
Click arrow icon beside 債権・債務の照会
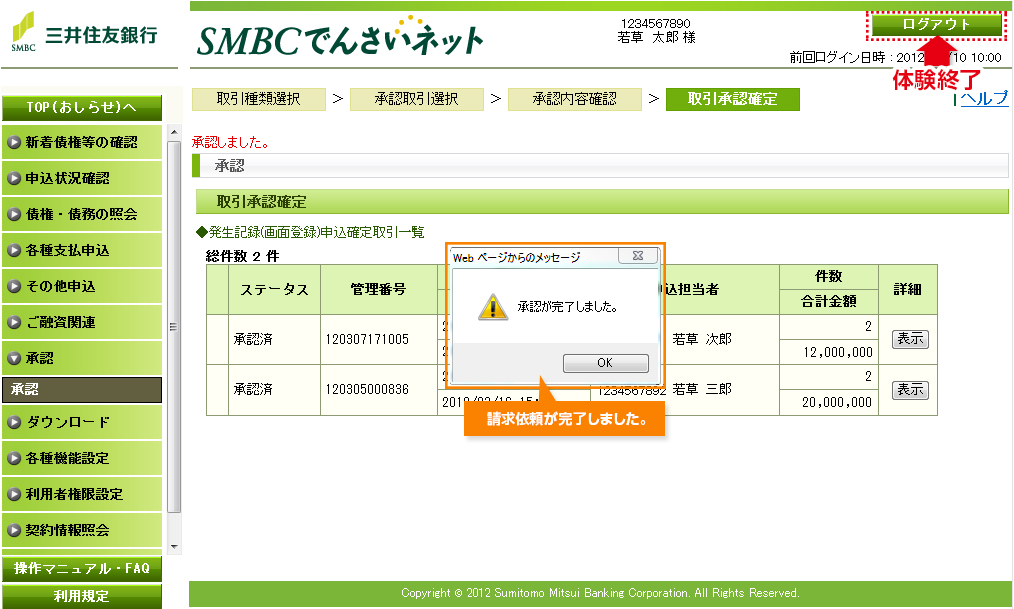[14, 215]
